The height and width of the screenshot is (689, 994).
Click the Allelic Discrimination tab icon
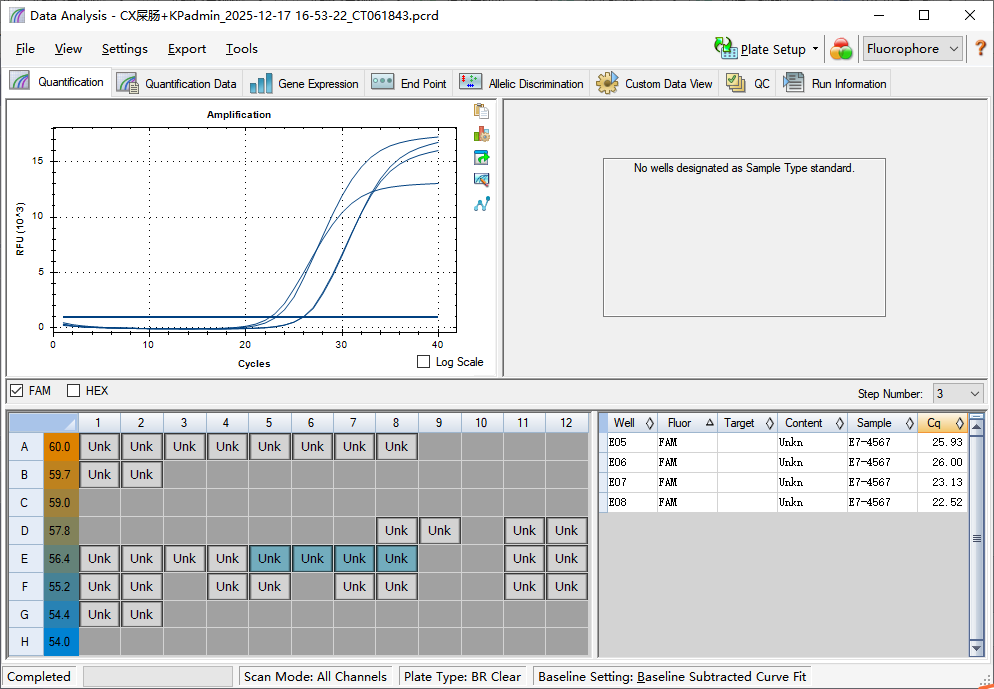471,81
